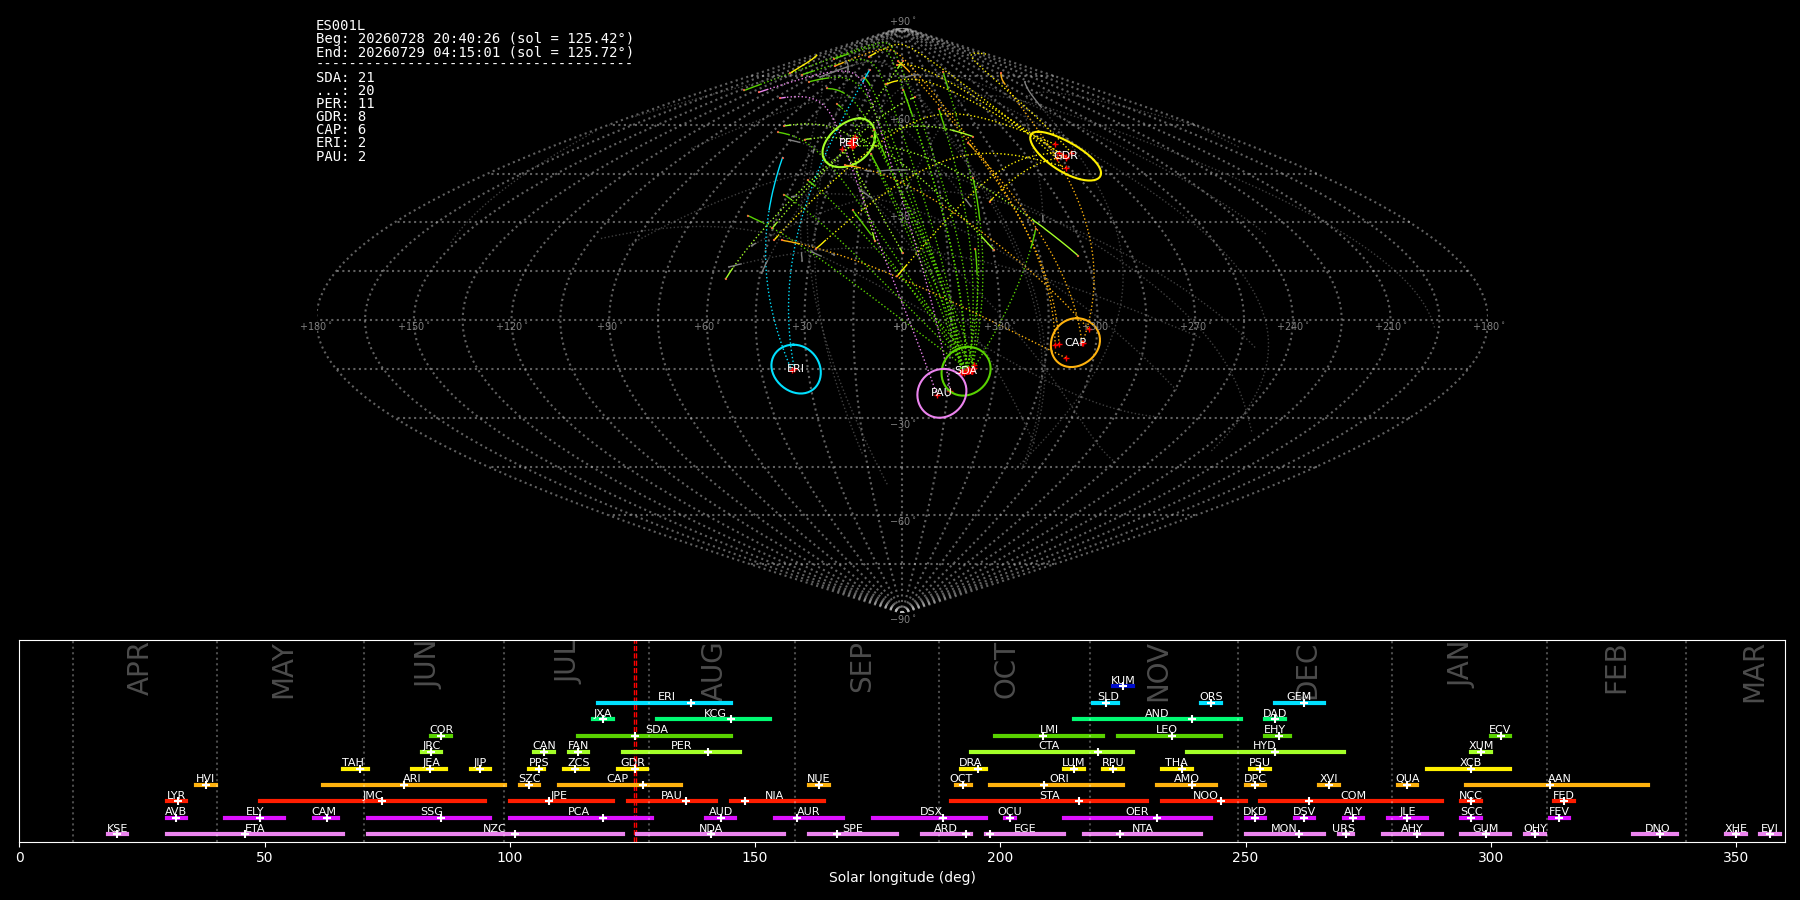Click the NZC pink bar on timeline
This screenshot has width=1800, height=900.
[495, 834]
